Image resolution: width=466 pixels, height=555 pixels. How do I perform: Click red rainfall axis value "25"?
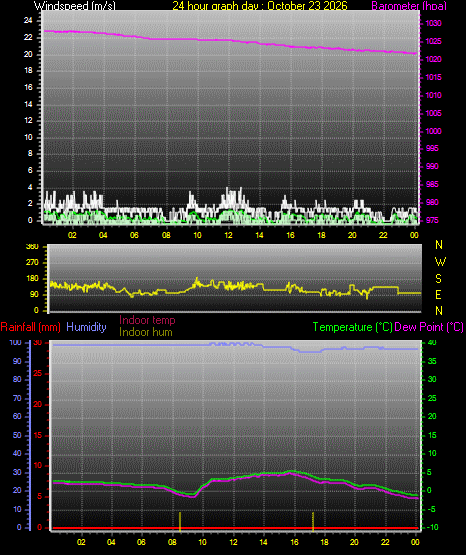tap(38, 373)
